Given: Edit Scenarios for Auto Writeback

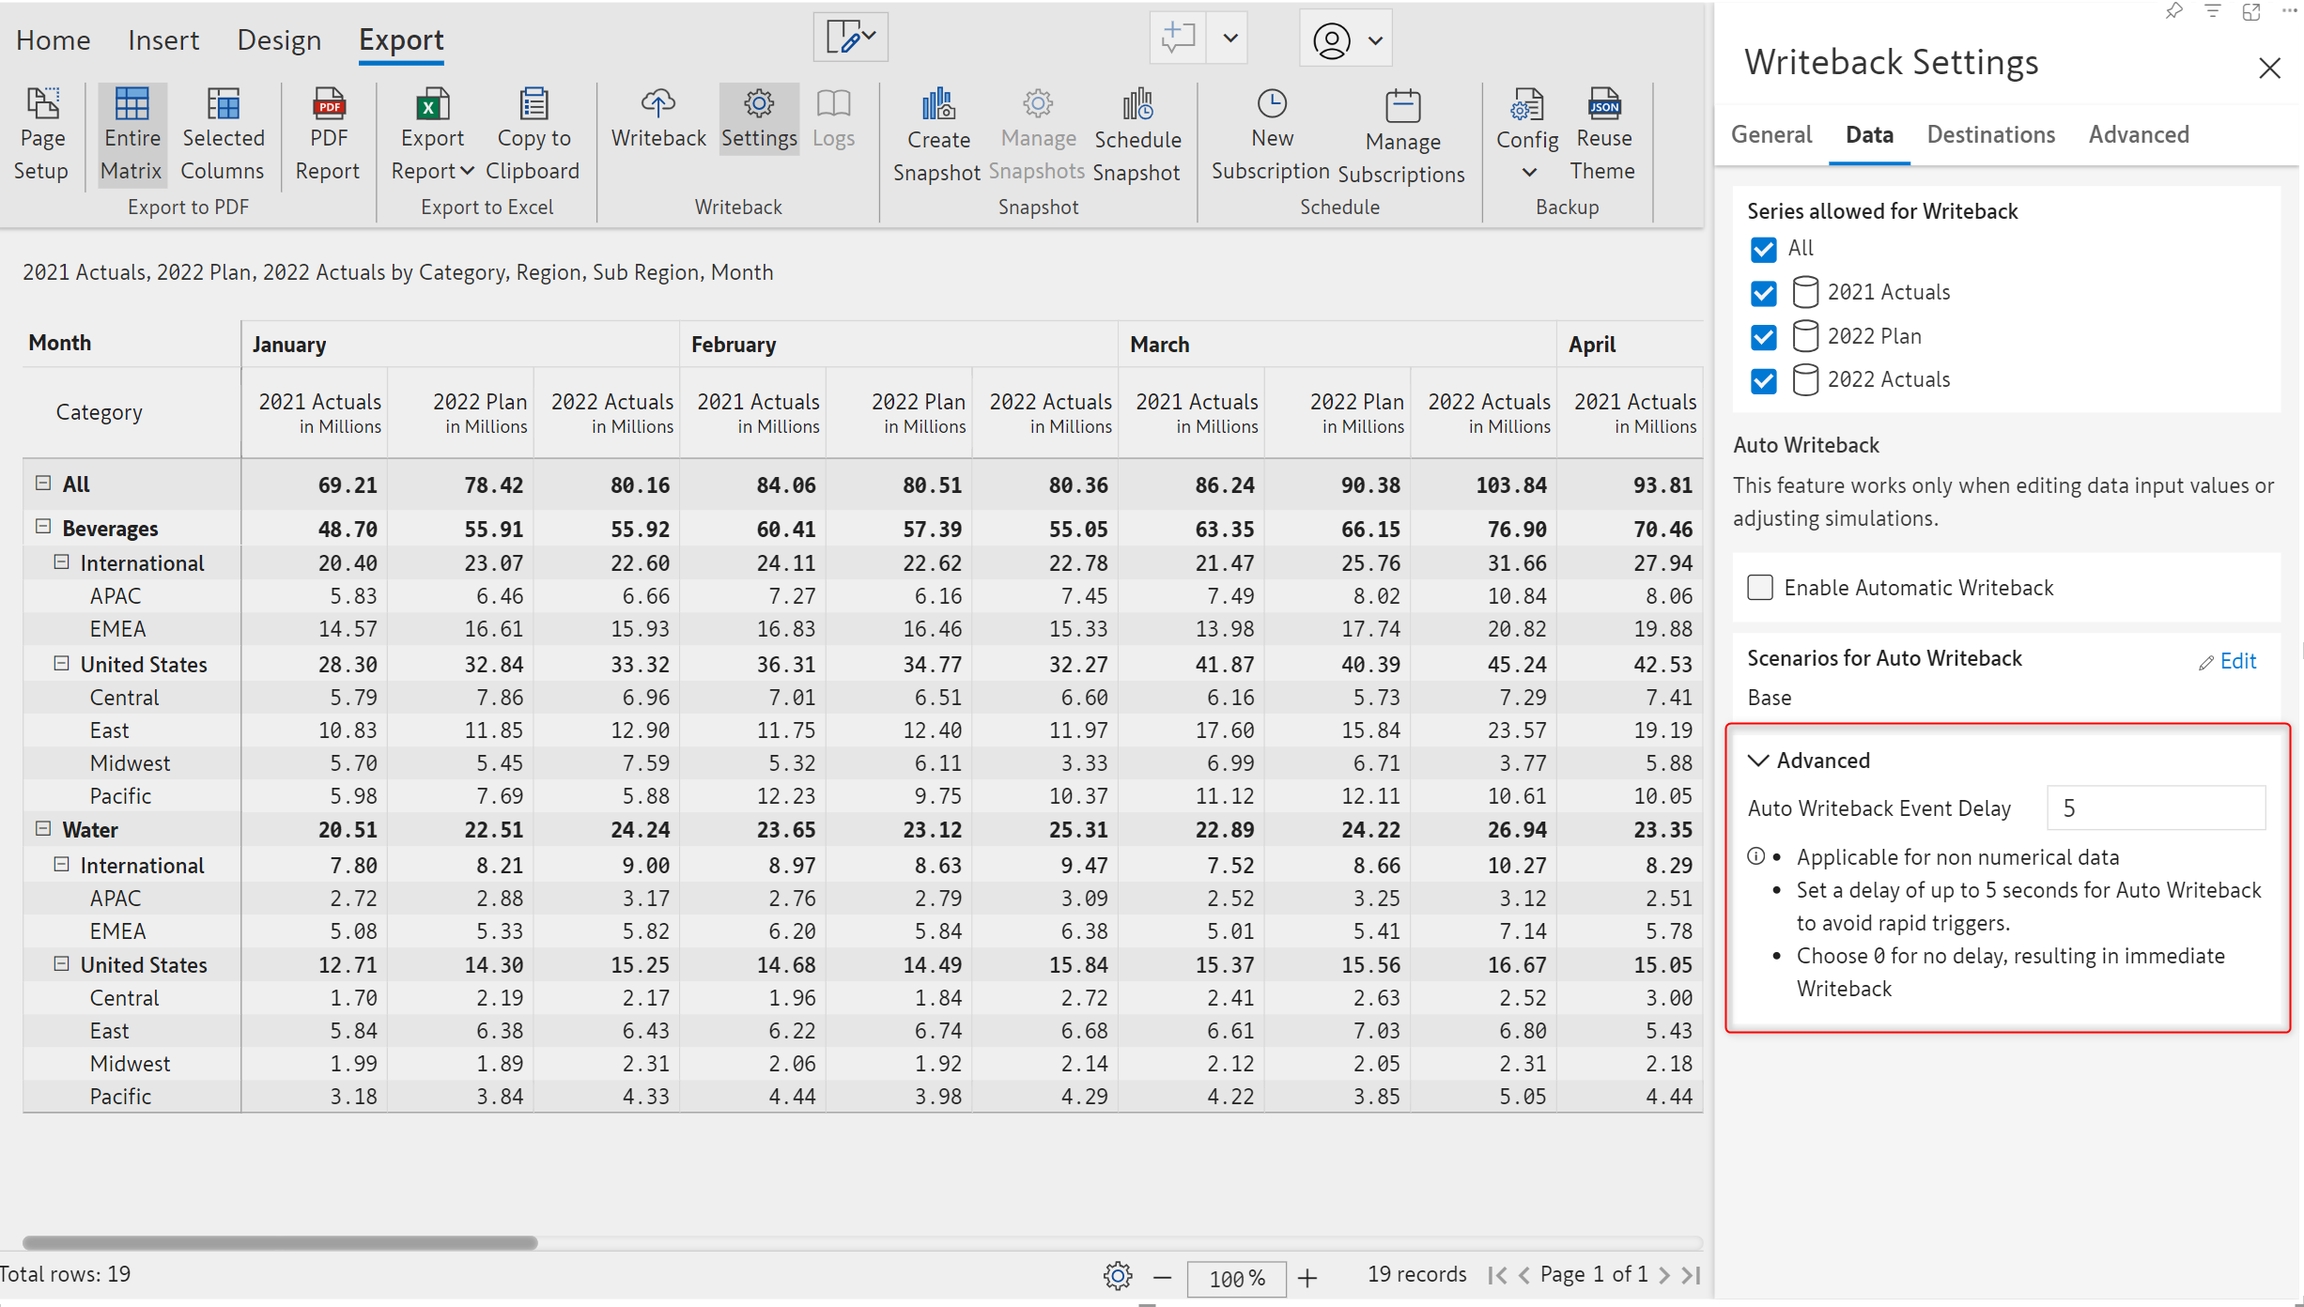Looking at the screenshot, I should coord(2228,661).
